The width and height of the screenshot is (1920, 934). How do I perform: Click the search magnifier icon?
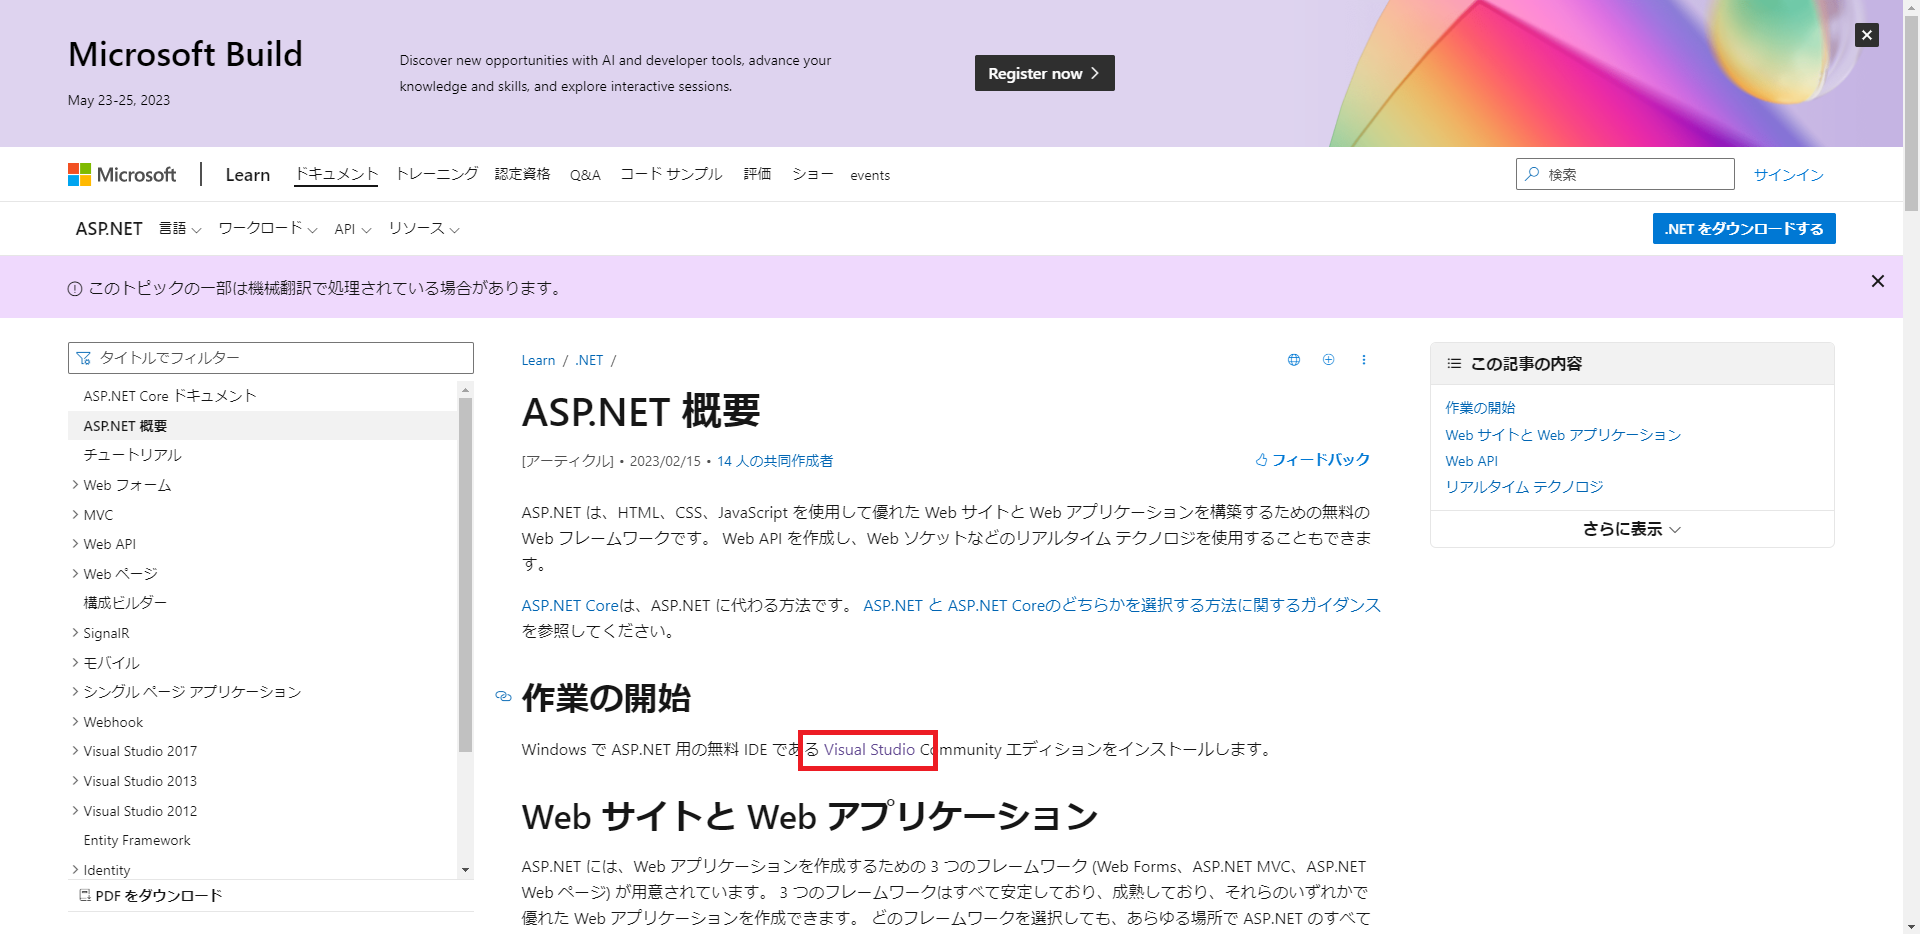(x=1531, y=174)
